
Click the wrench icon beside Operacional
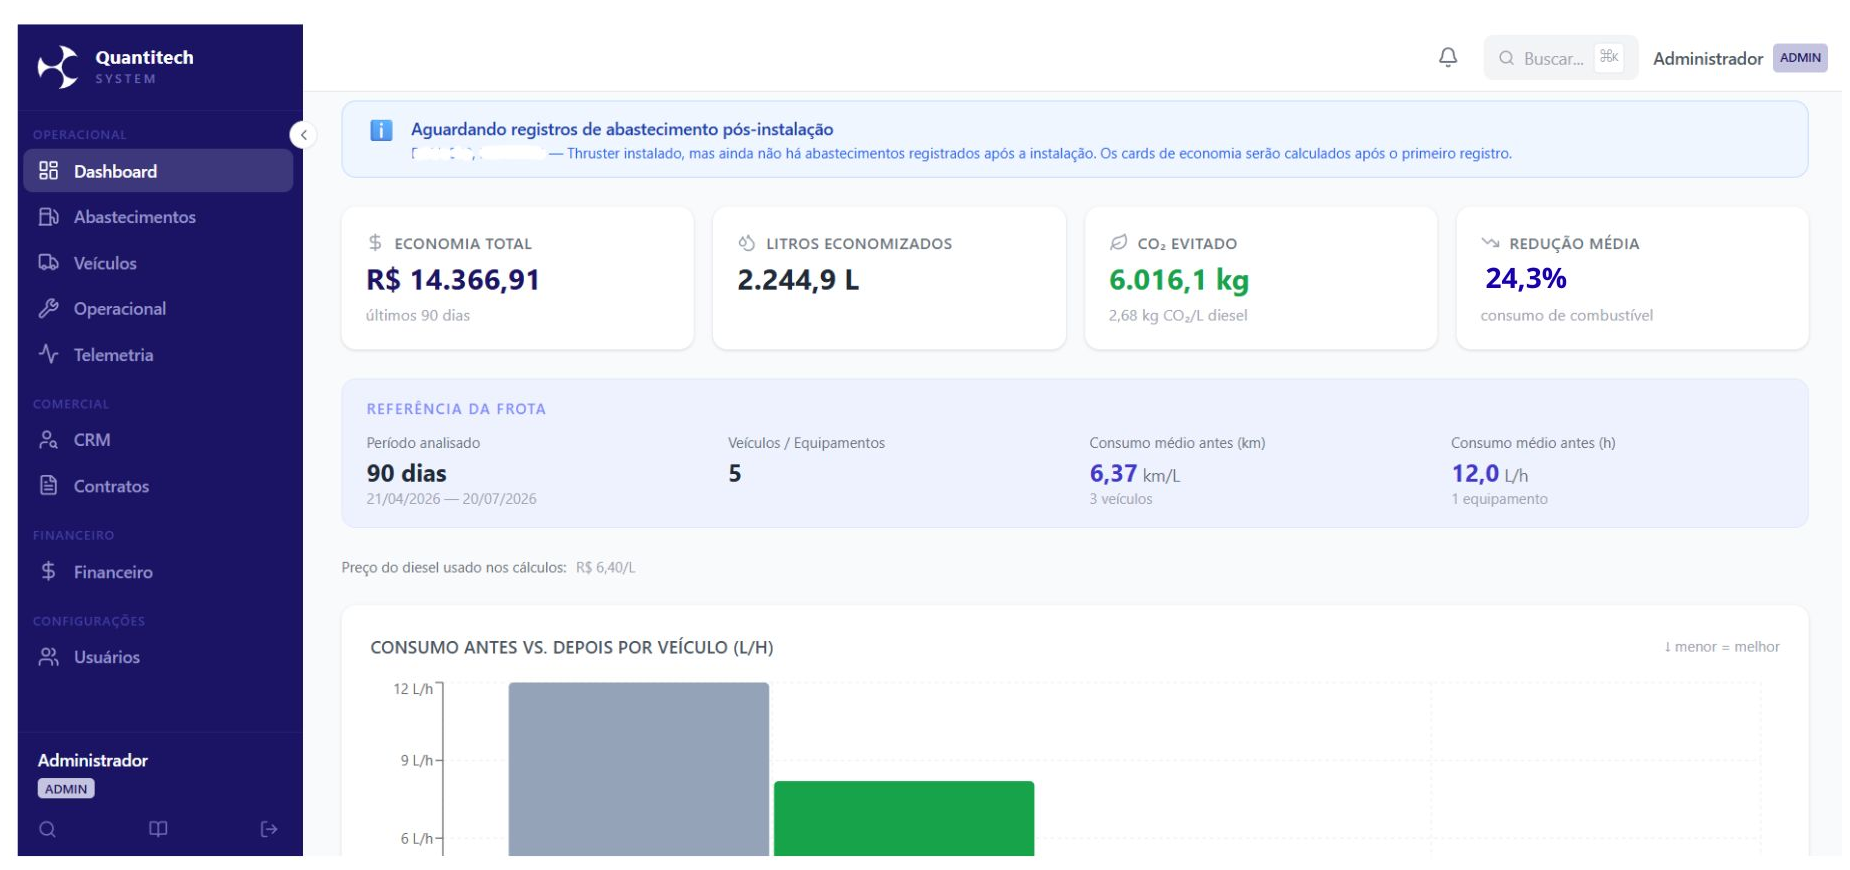click(x=48, y=309)
